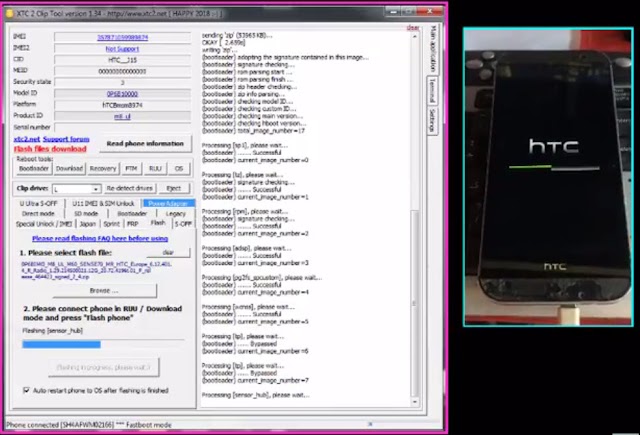This screenshot has width=640, height=435.
Task: Open the Legacy tab
Action: (x=176, y=213)
